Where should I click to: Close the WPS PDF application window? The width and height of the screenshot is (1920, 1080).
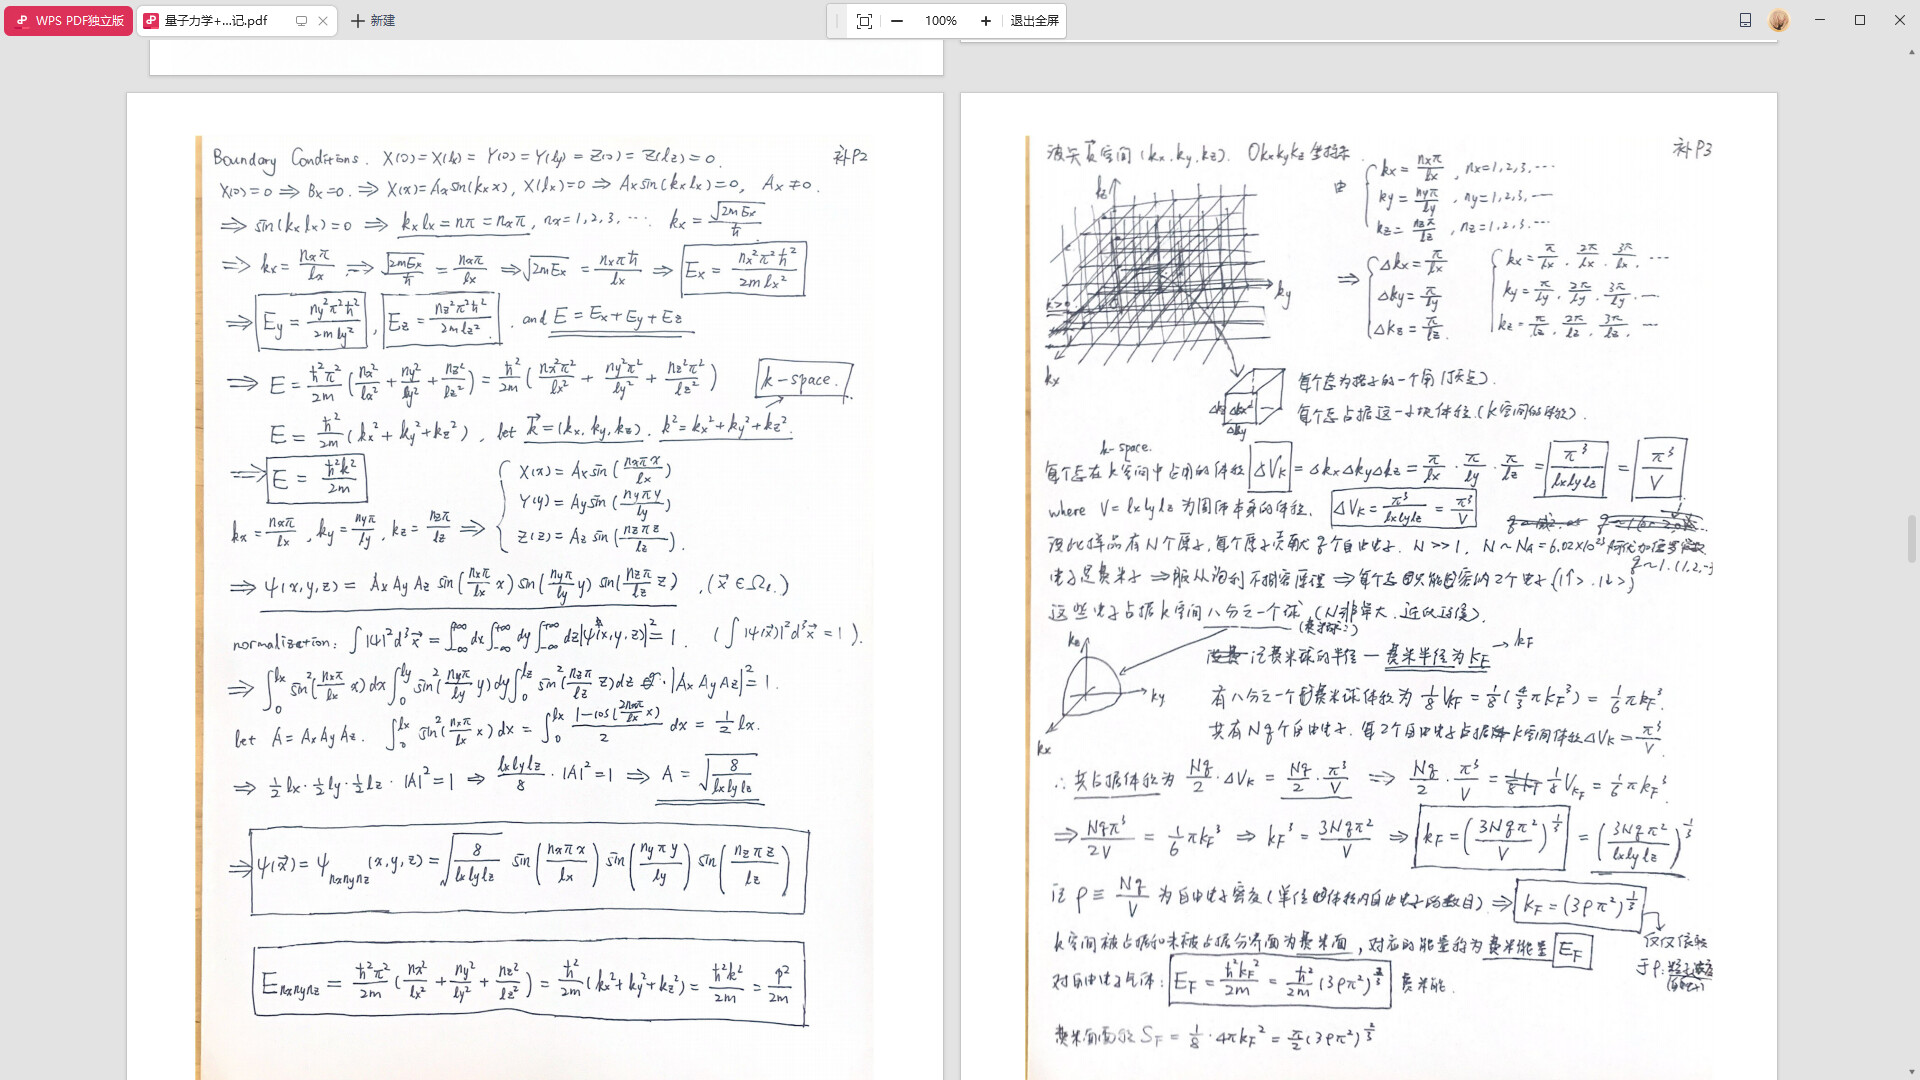tap(1900, 20)
